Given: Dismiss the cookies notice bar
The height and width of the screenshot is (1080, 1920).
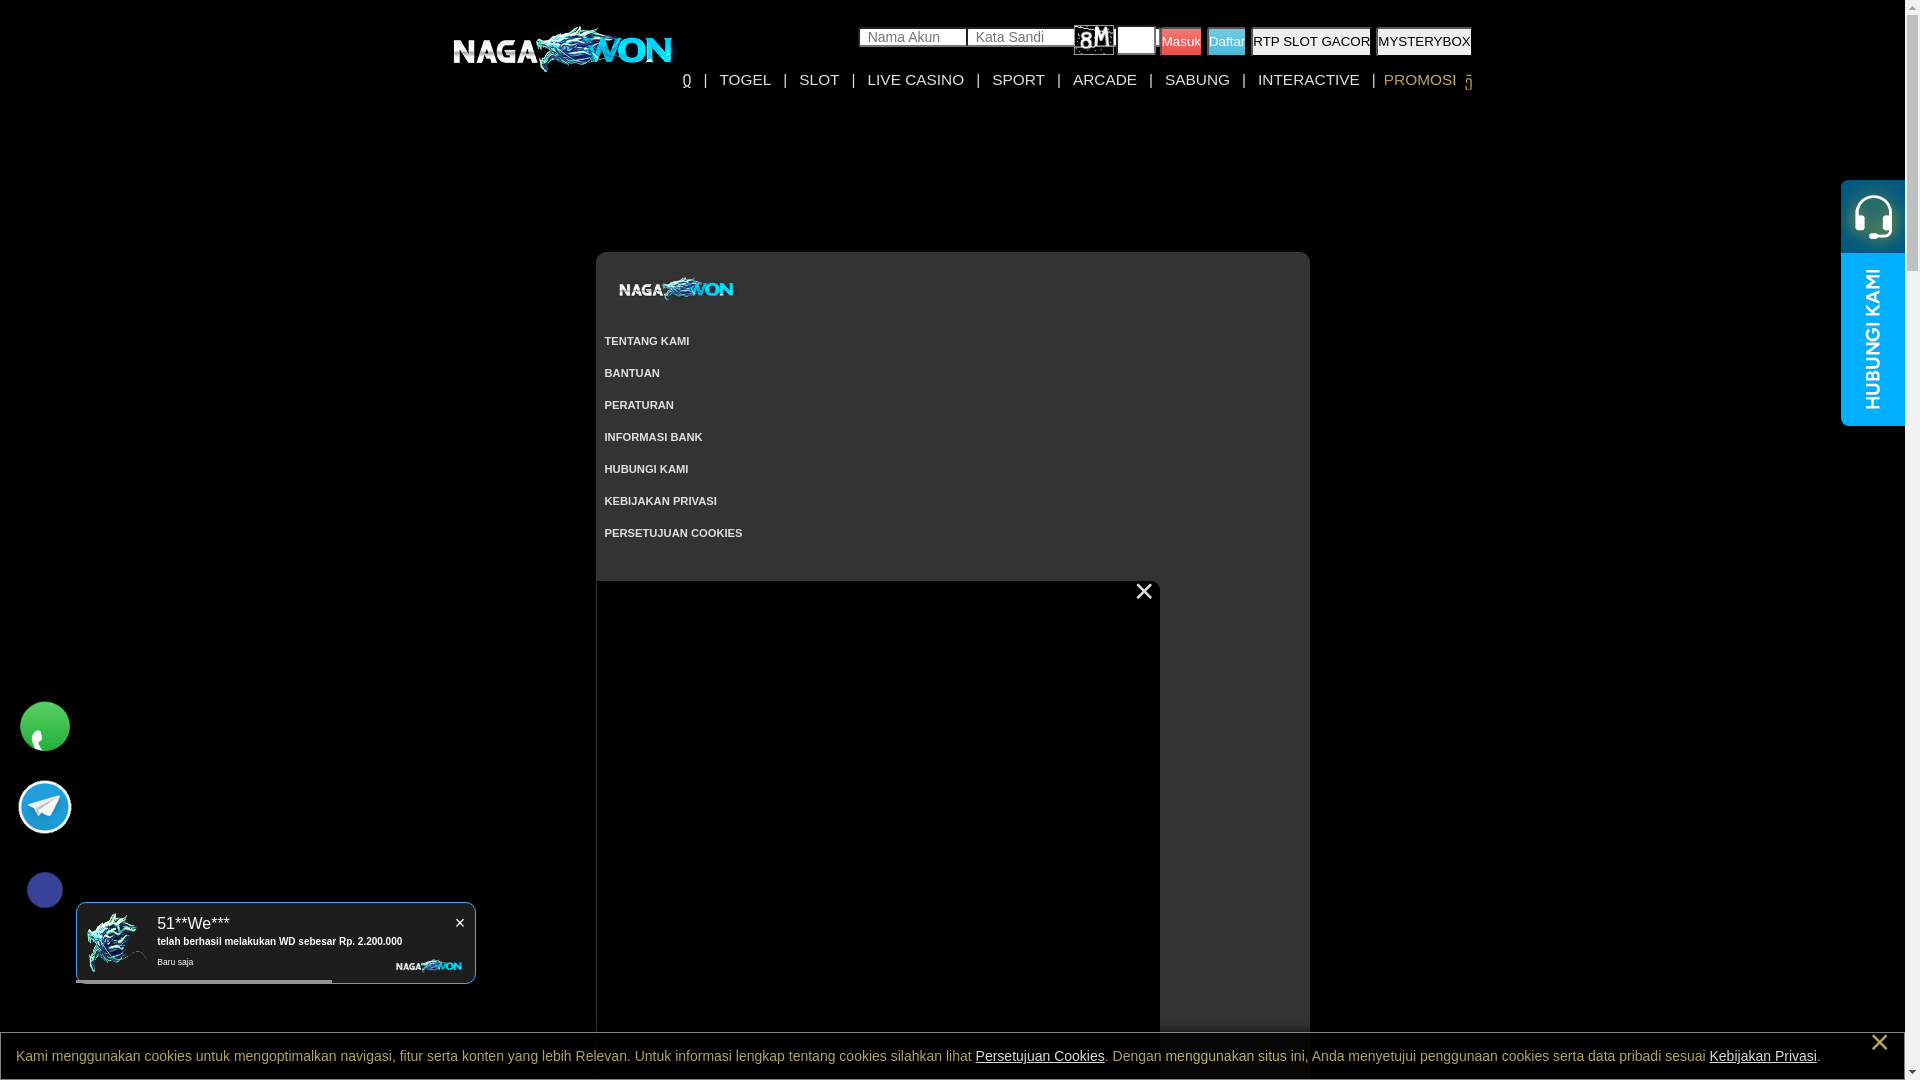Looking at the screenshot, I should coord(1879,1043).
